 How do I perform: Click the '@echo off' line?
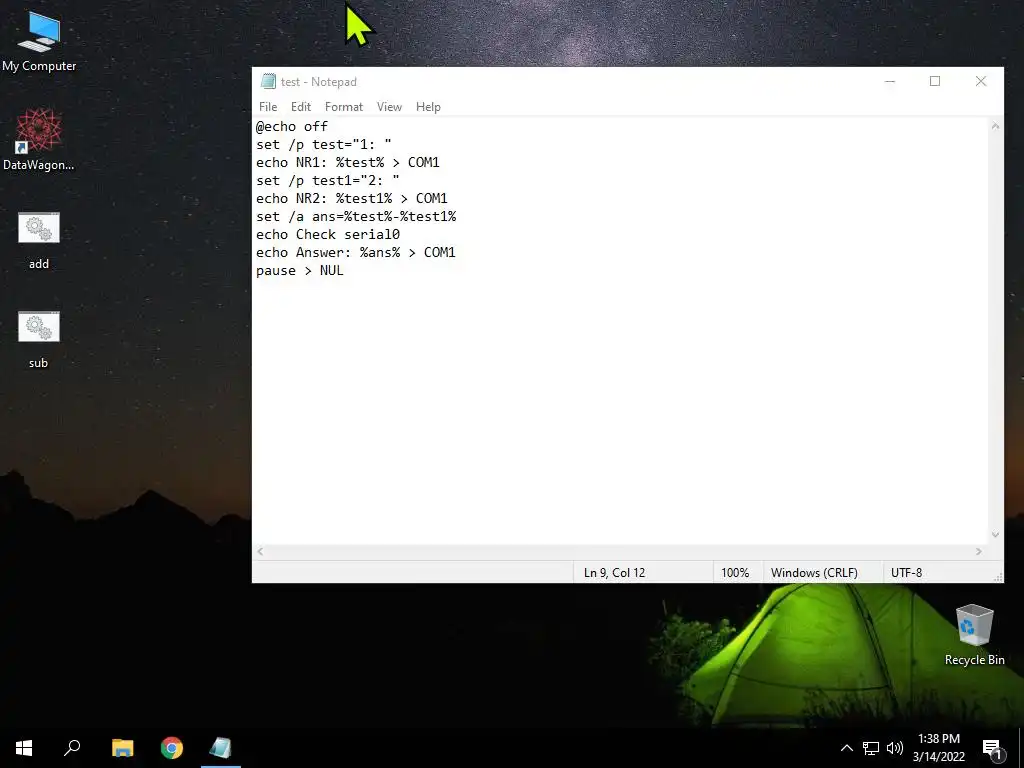pos(292,126)
